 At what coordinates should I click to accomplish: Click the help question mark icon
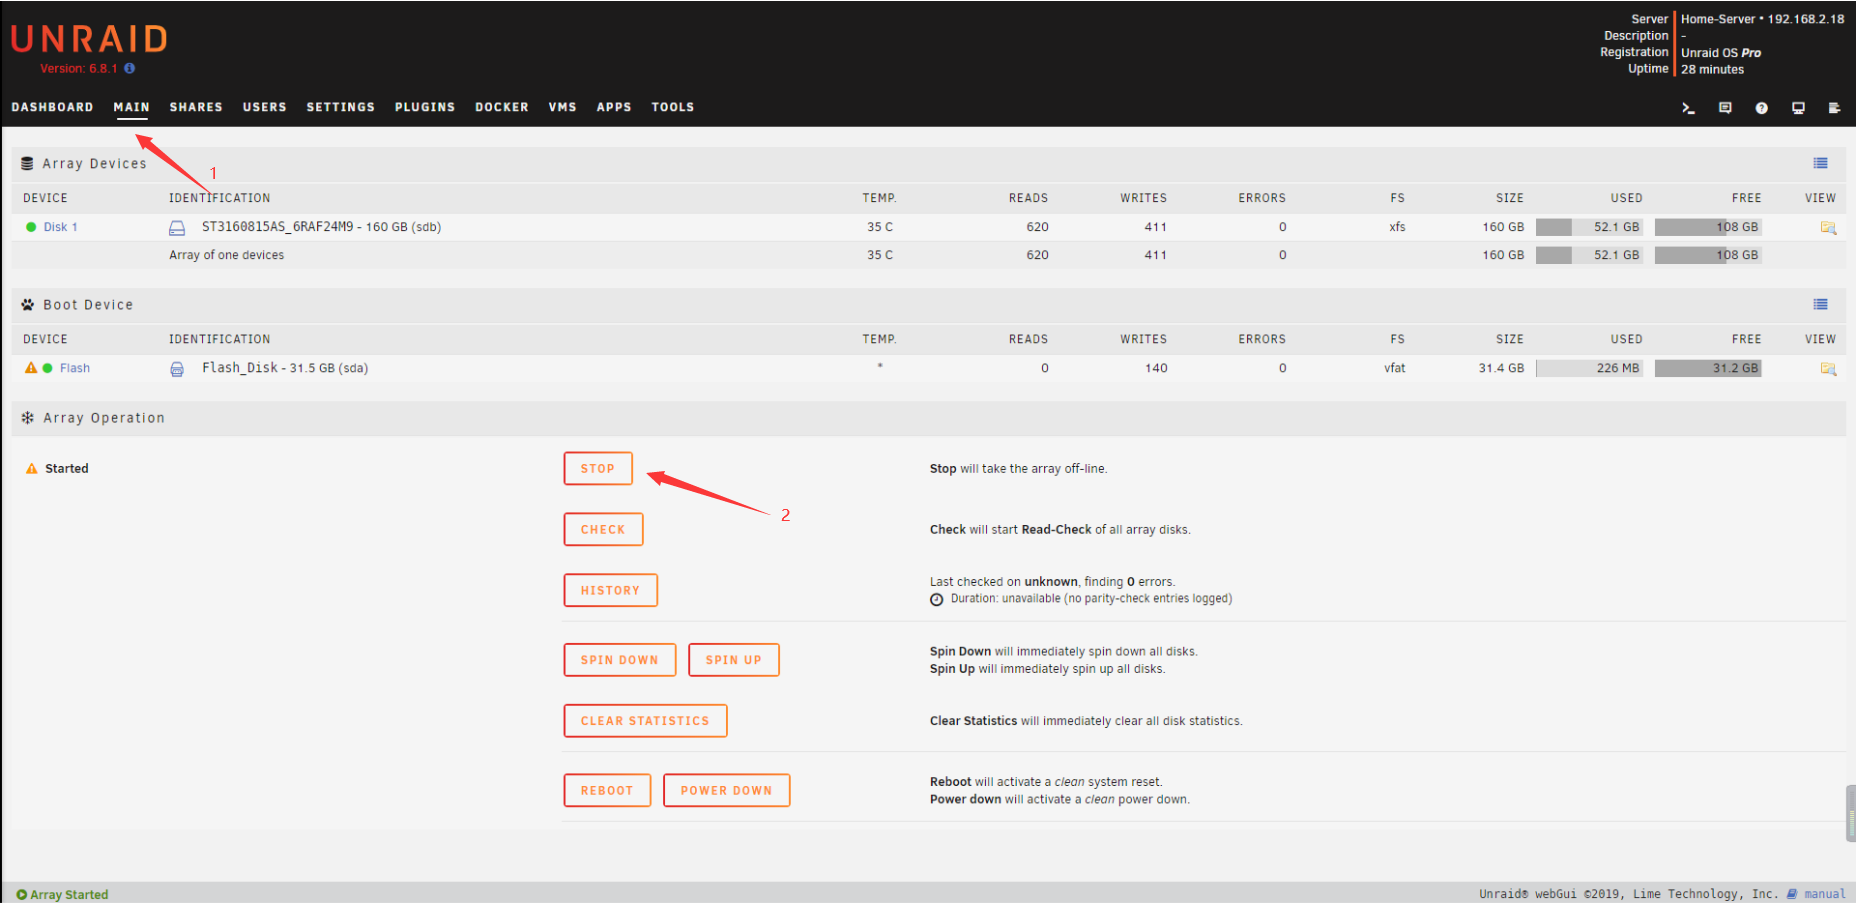click(1761, 108)
